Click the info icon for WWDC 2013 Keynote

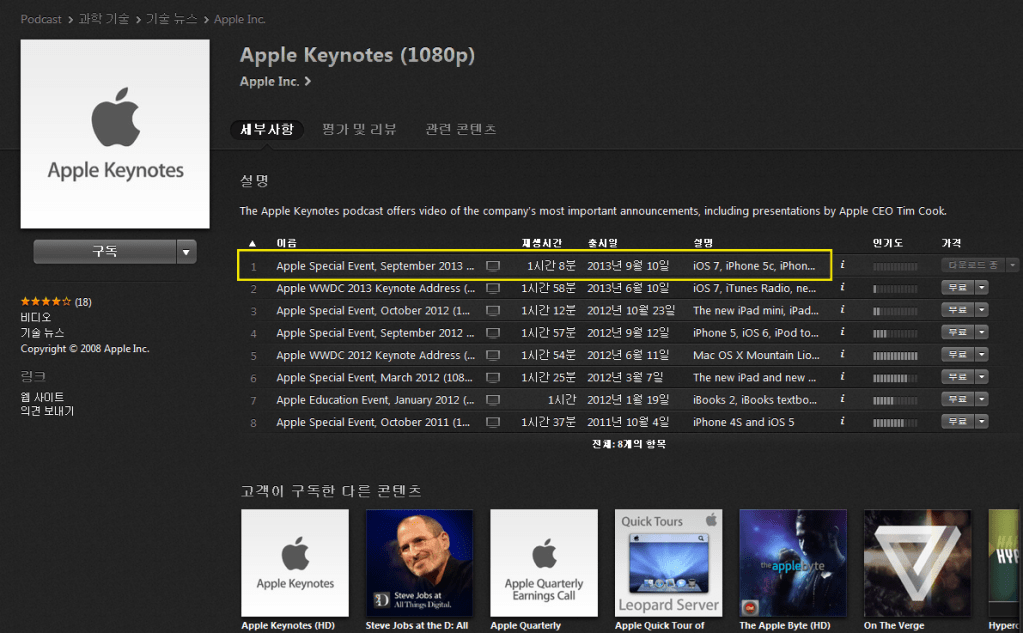[x=842, y=287]
